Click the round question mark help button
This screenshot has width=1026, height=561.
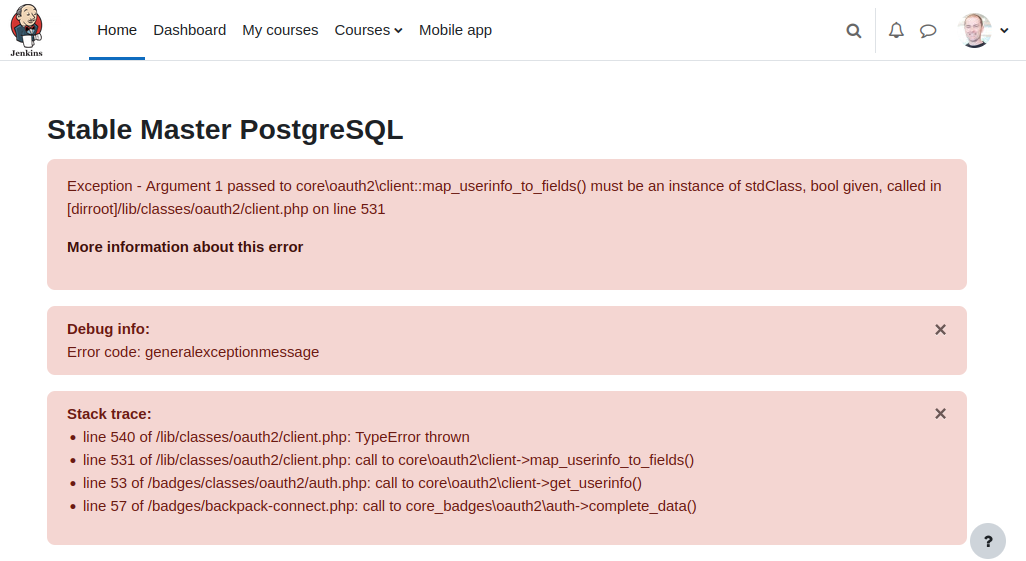pyautogui.click(x=987, y=541)
